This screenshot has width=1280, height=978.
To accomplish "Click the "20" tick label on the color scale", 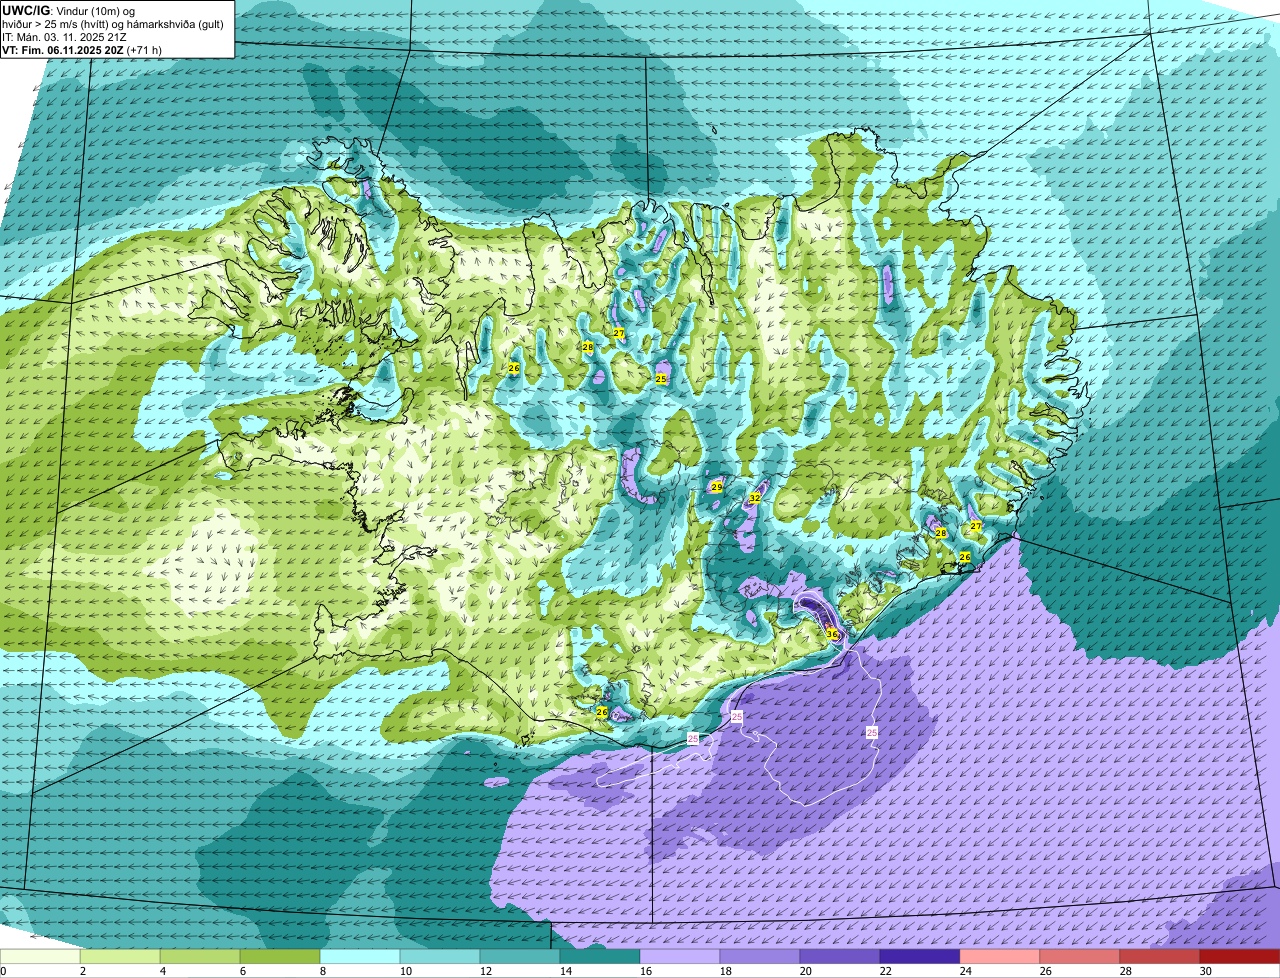I will click(x=806, y=971).
